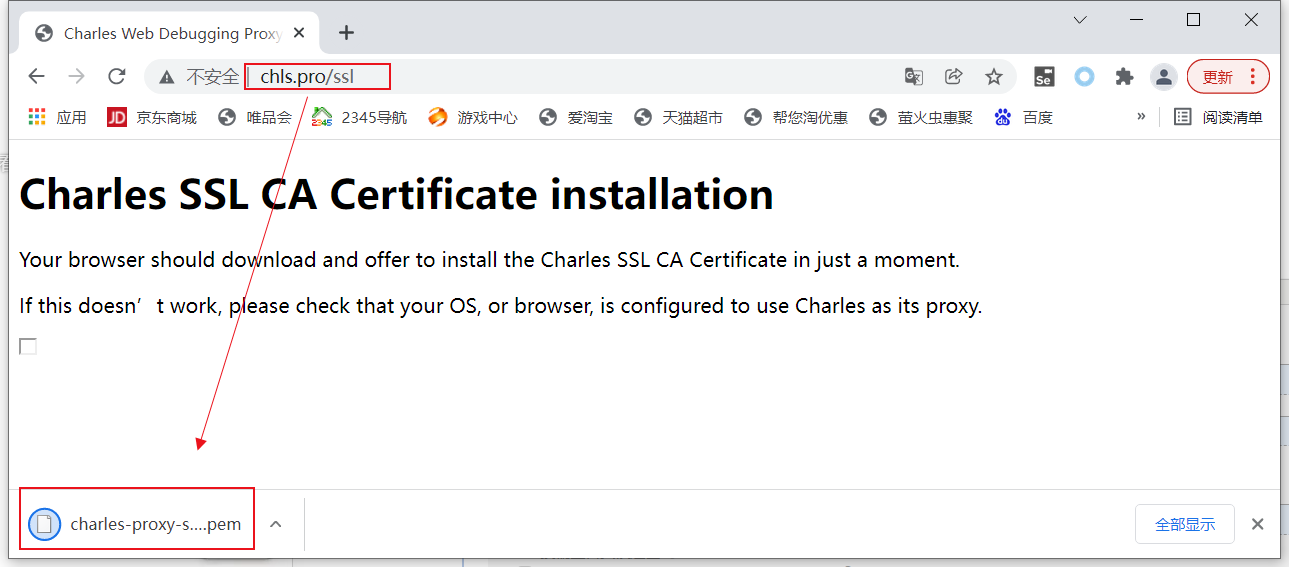Click the not-secure warning triangle icon

[167, 76]
